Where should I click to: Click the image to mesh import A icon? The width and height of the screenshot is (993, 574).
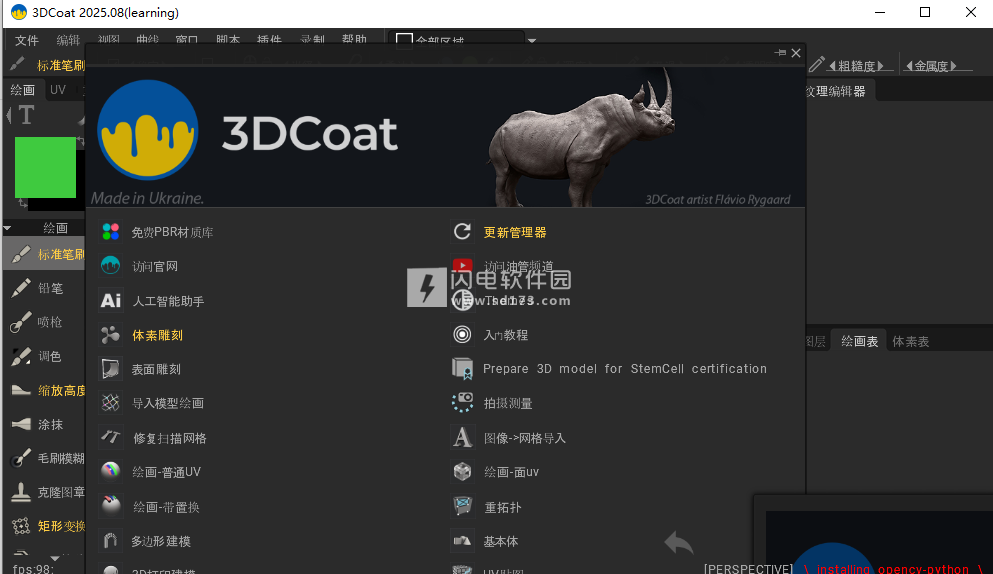462,437
